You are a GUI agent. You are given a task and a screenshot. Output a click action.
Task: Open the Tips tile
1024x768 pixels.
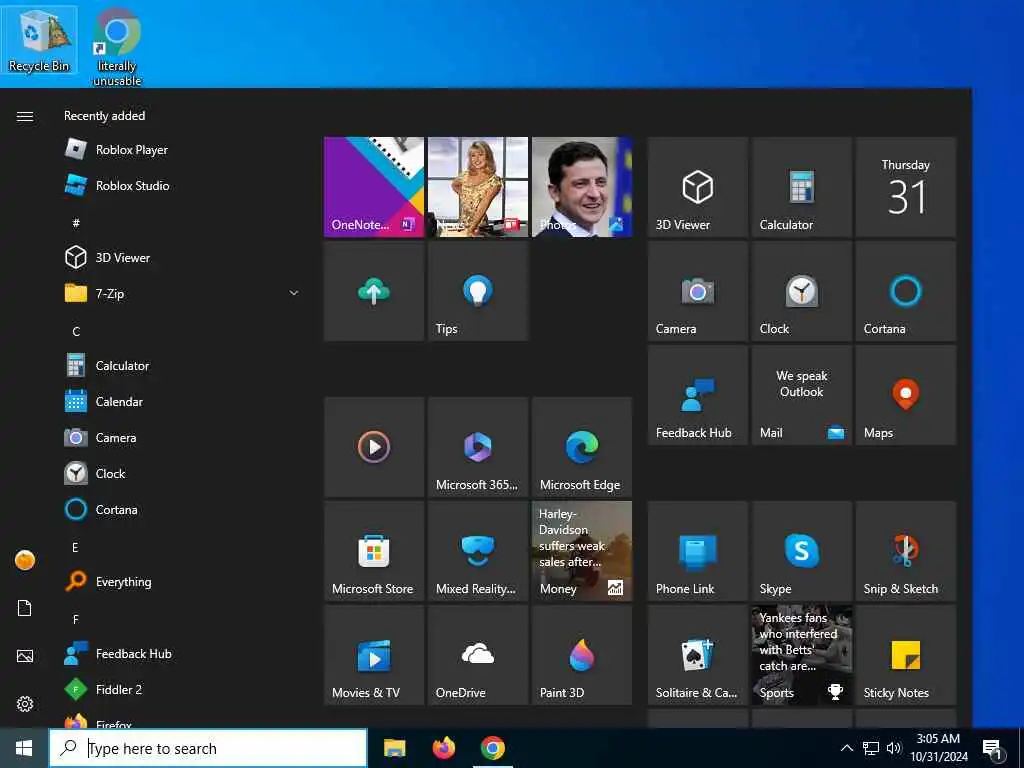click(477, 291)
